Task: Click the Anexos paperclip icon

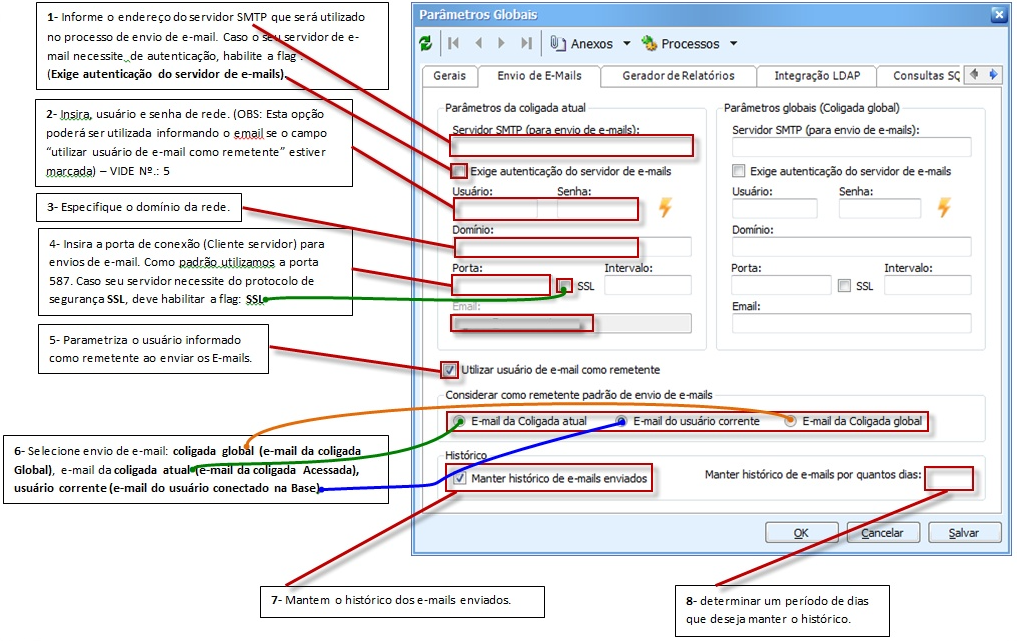Action: click(558, 43)
